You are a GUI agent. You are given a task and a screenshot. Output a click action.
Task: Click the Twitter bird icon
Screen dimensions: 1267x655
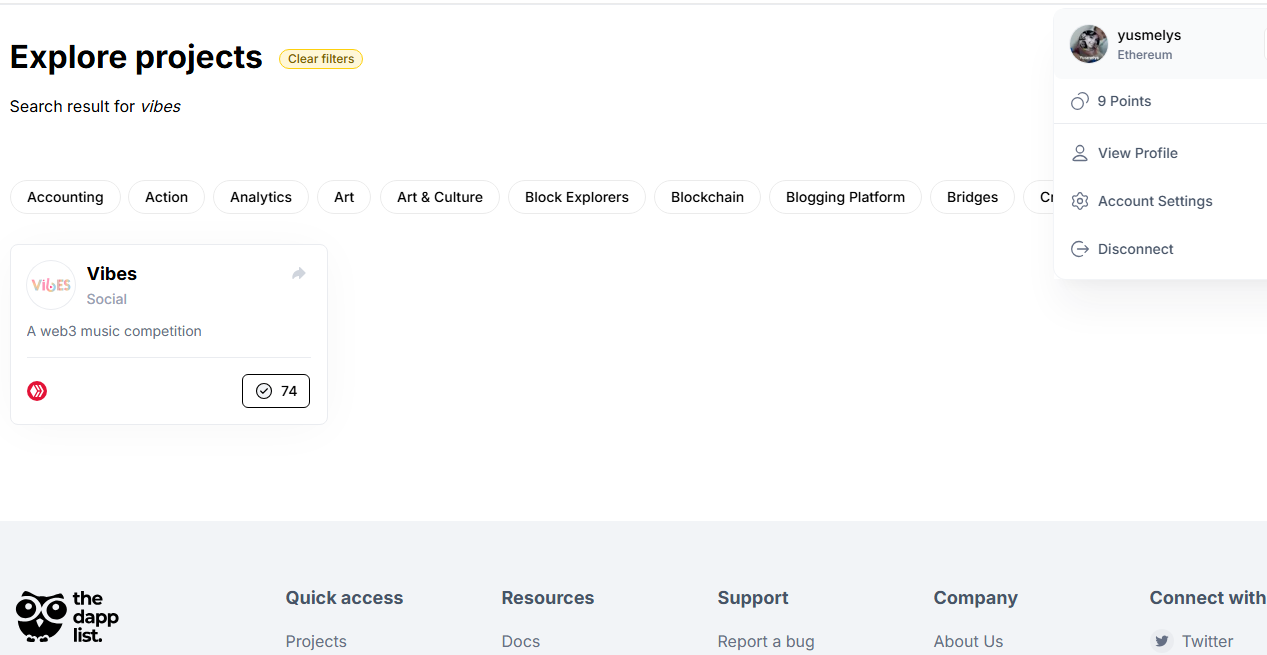coord(1161,641)
